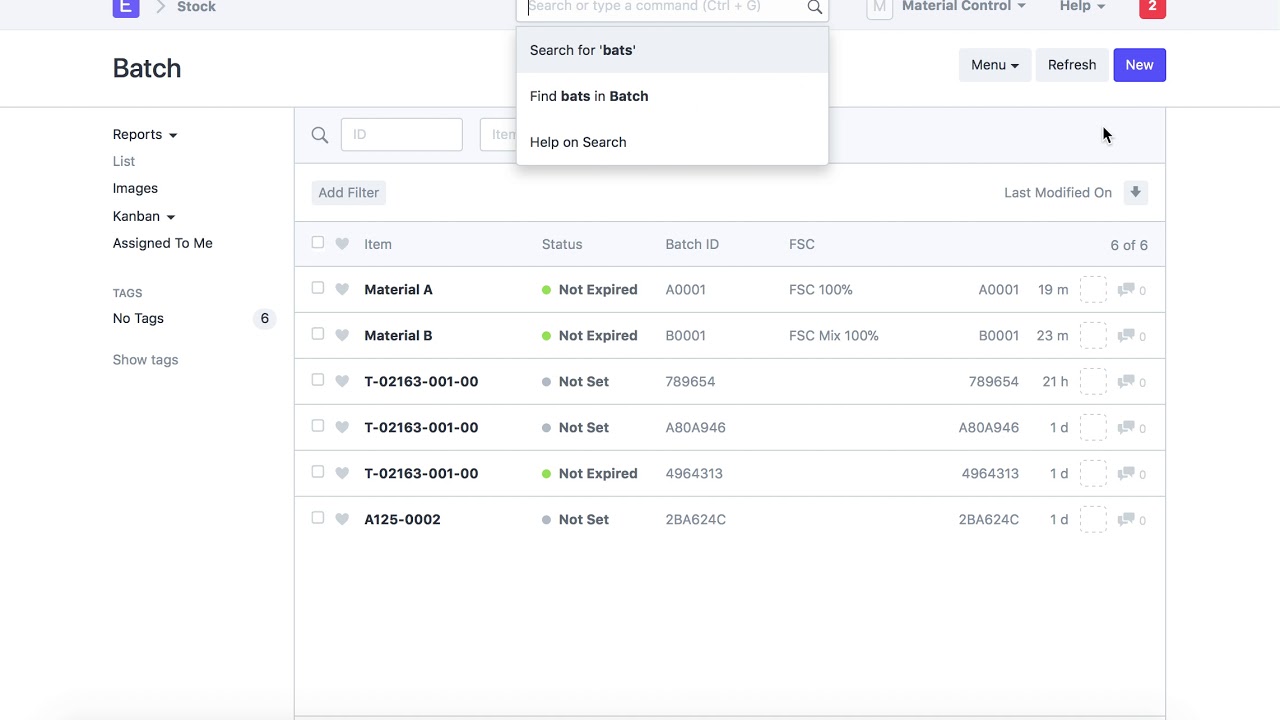Click the Refresh button
1280x720 pixels.
1072,65
